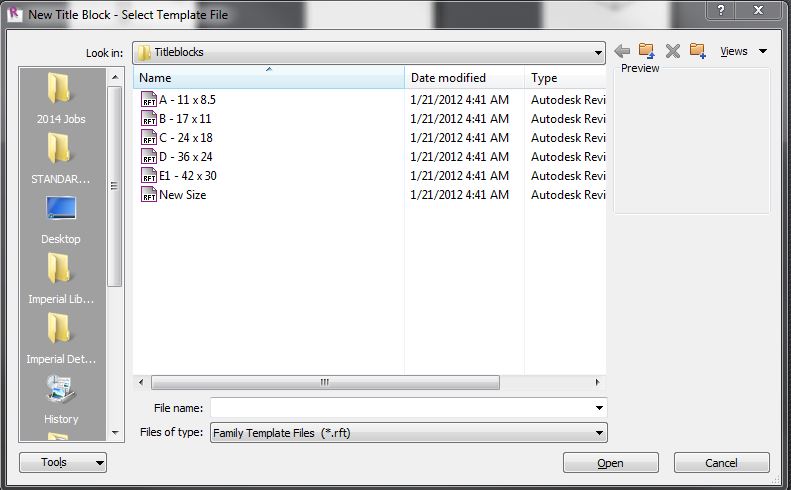
Task: Expand the Look in Titleblocks dropdown
Action: [598, 52]
